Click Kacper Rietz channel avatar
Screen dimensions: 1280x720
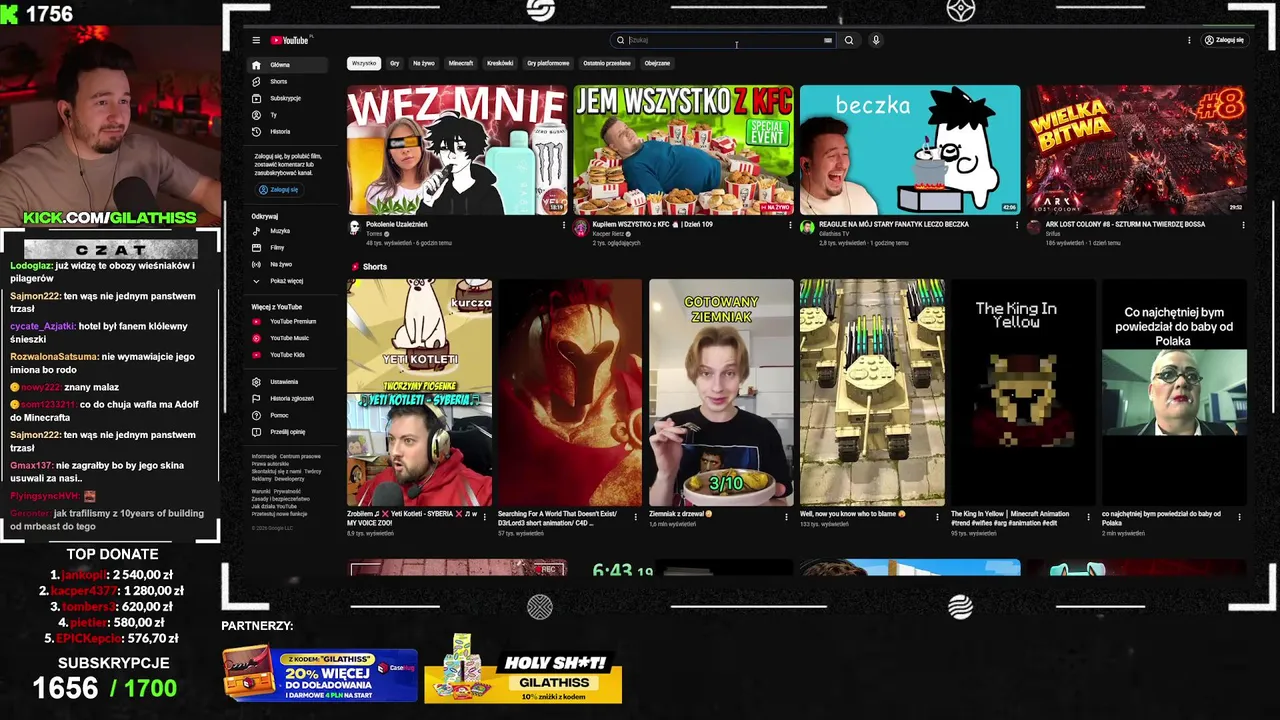pos(580,228)
